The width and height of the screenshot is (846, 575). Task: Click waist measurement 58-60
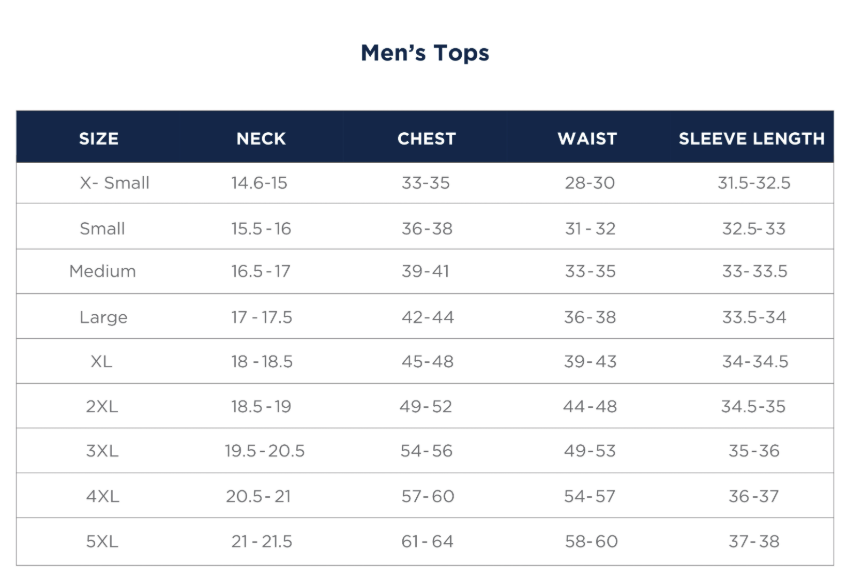pos(590,541)
